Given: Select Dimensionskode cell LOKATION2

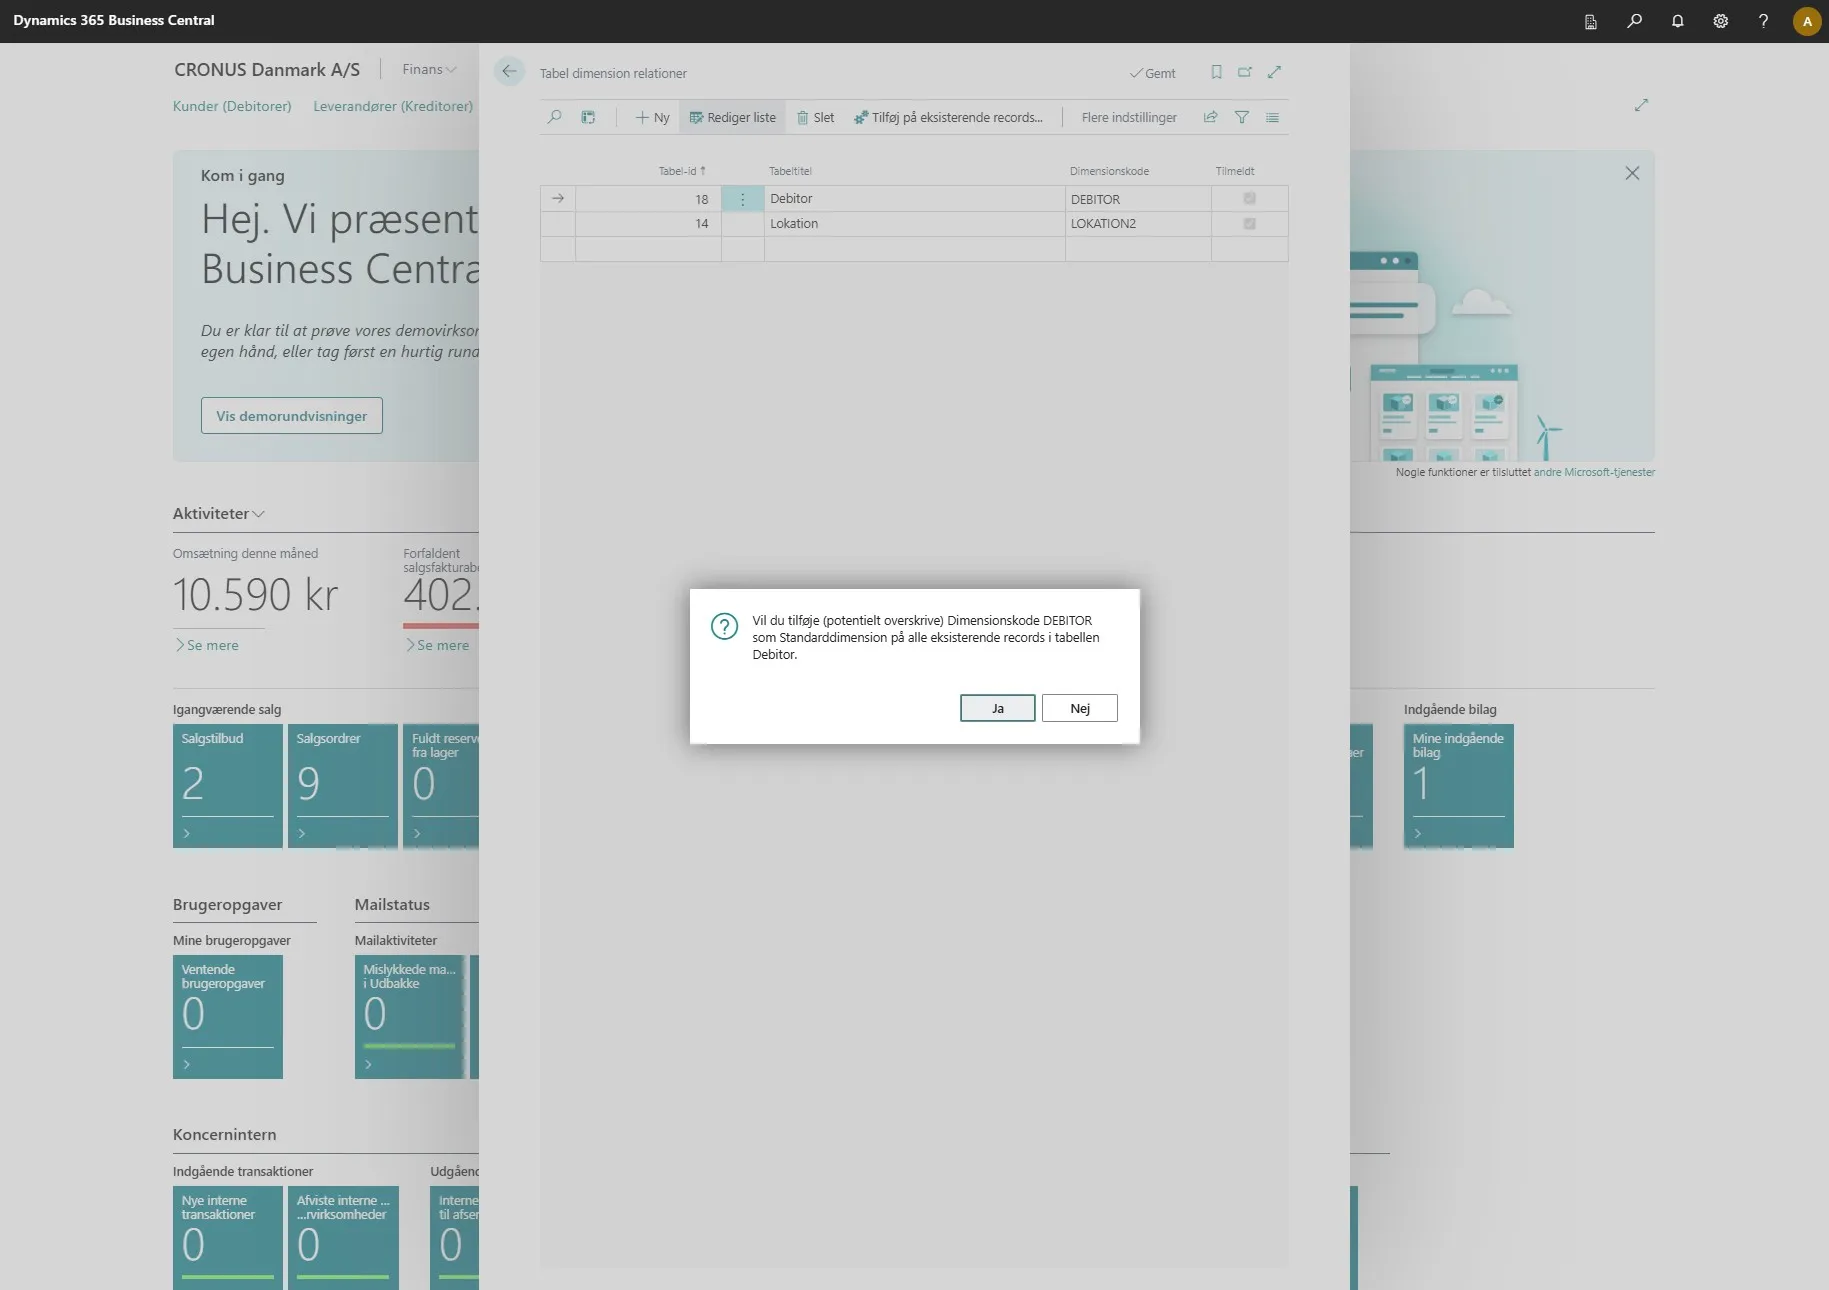Looking at the screenshot, I should 1138,224.
